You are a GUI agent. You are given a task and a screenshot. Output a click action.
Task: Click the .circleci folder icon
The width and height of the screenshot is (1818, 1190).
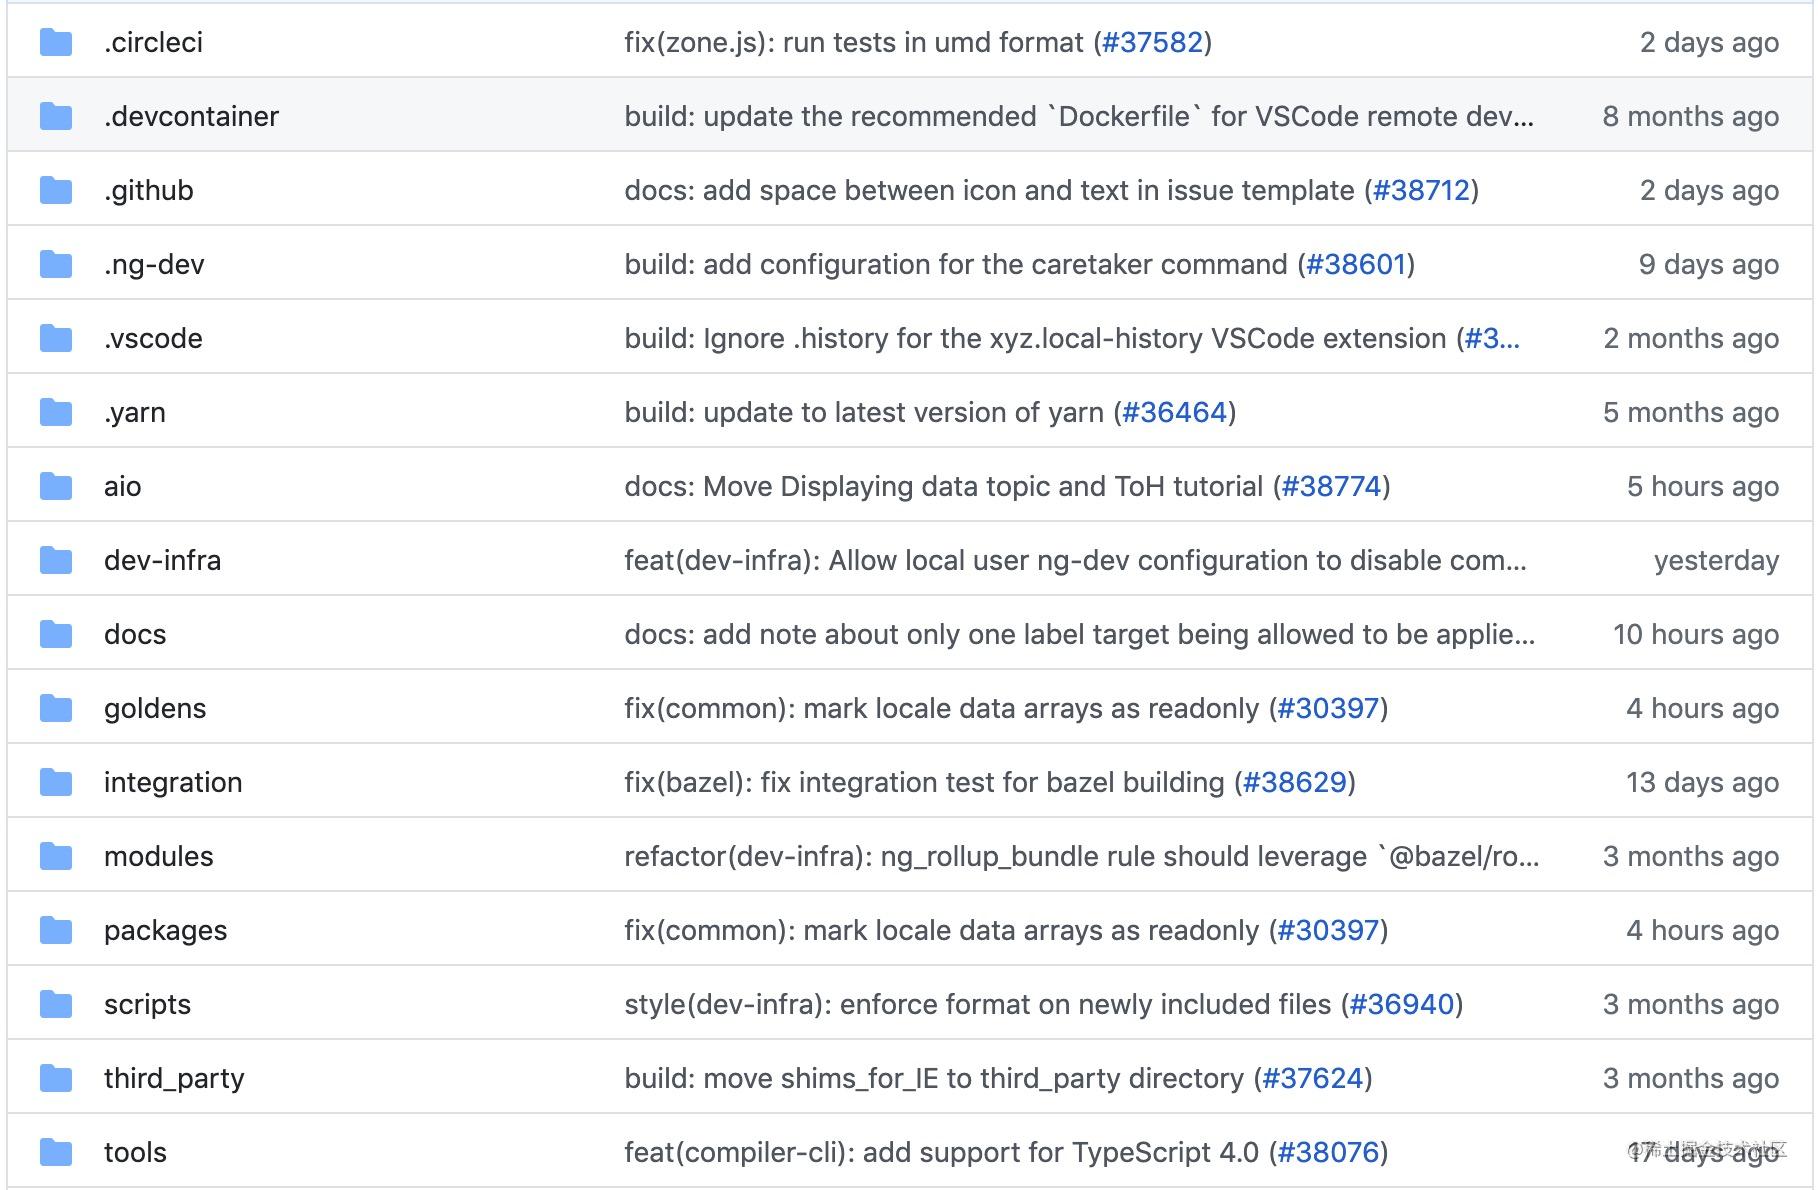point(56,42)
